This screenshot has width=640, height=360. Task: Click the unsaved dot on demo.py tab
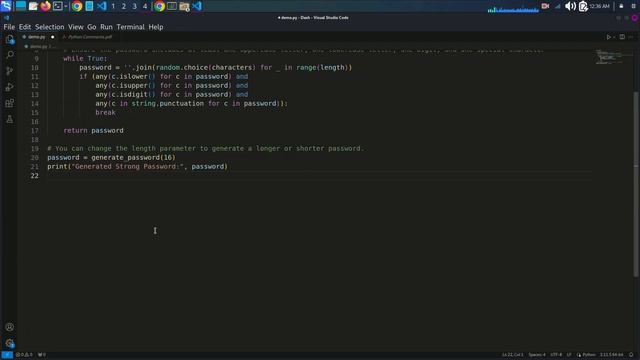pyautogui.click(x=53, y=37)
